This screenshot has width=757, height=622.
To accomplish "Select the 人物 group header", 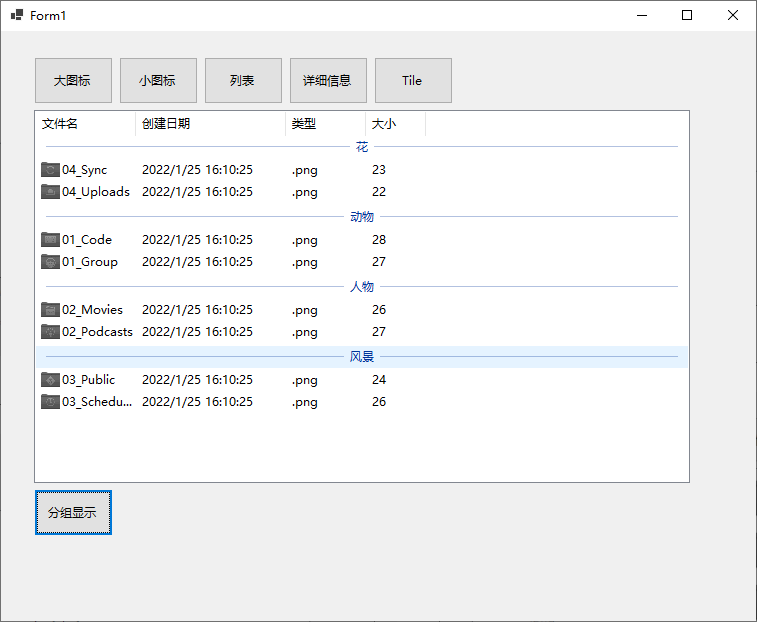I will tap(362, 287).
